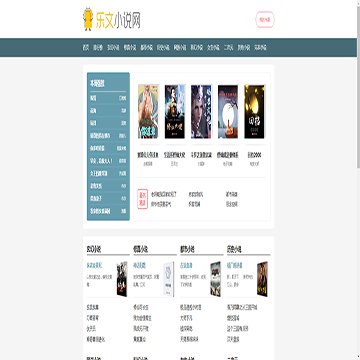Click the 乐文小说网 site logo
This screenshot has width=360, height=360.
click(x=112, y=19)
